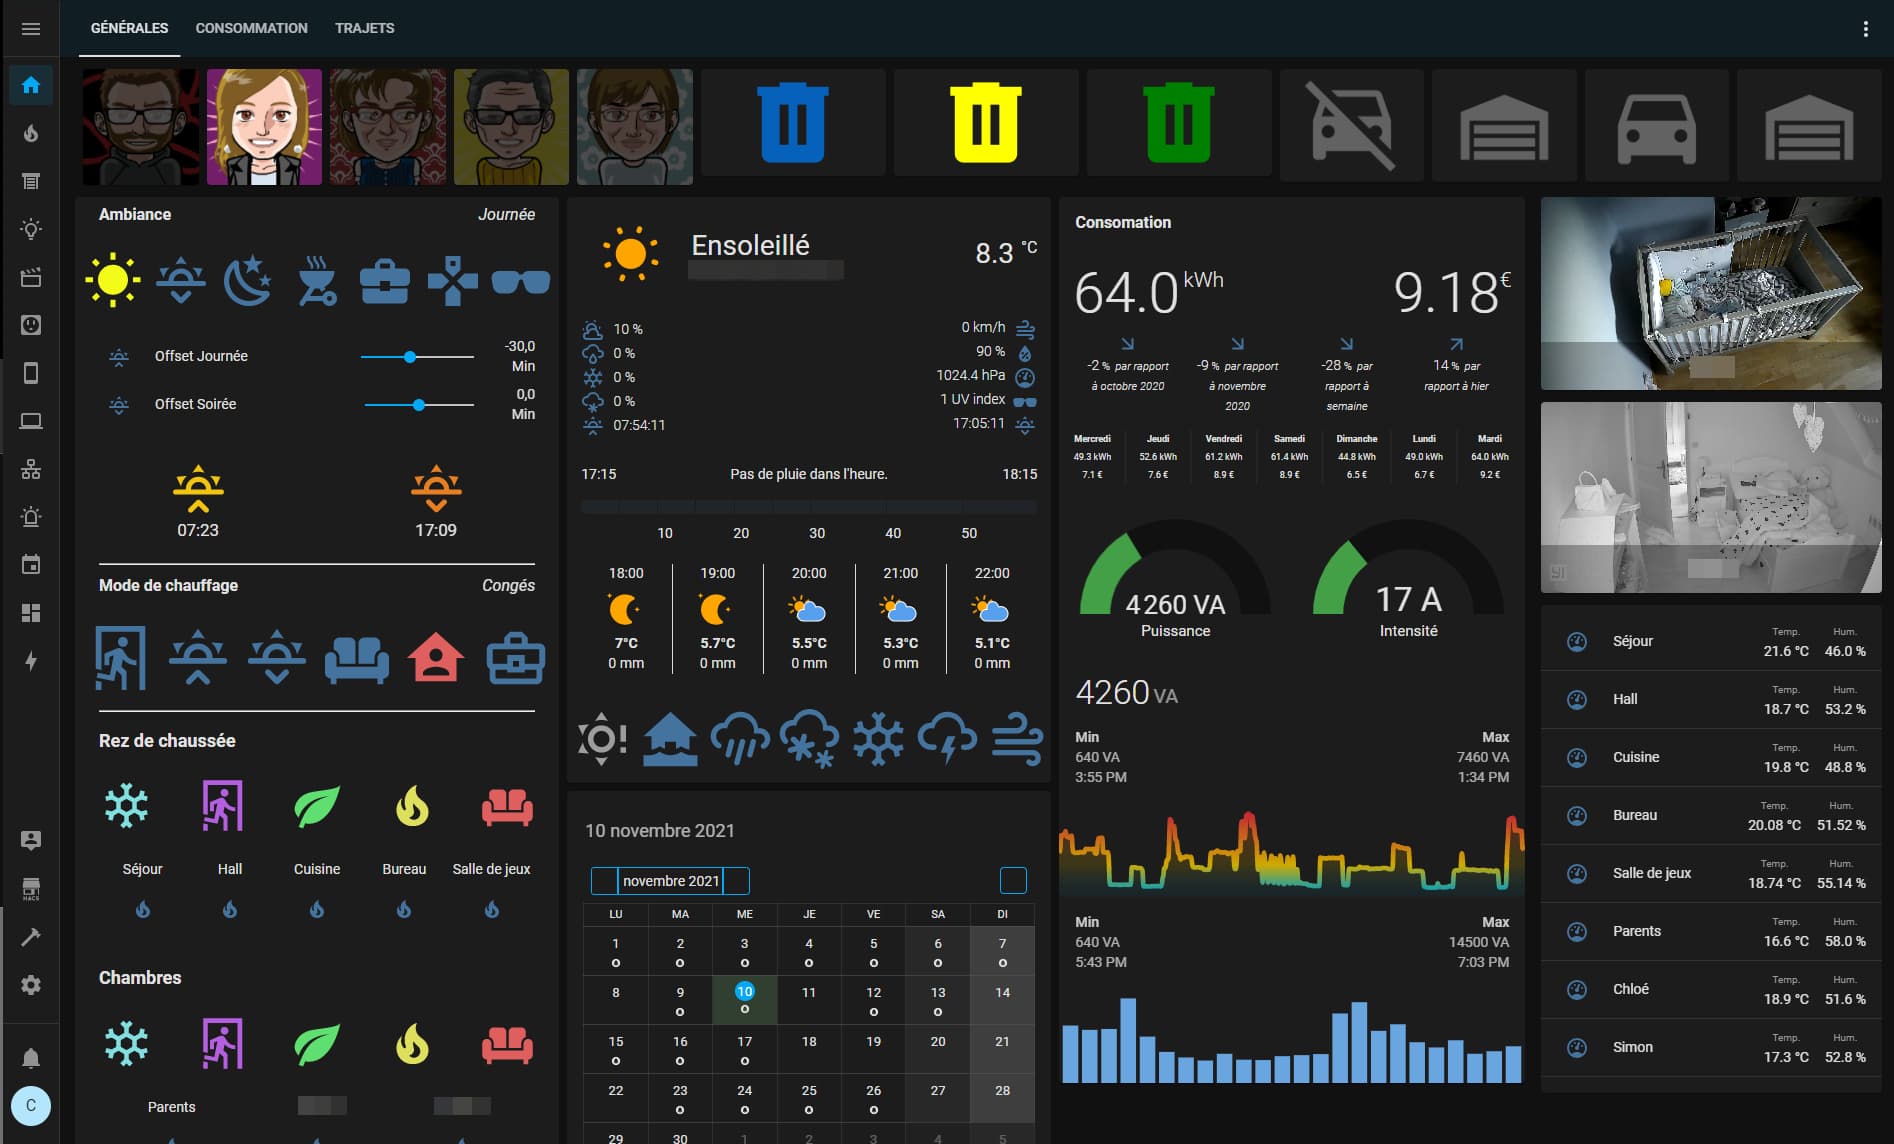
Task: Click the blue trash bin icon
Action: click(793, 123)
